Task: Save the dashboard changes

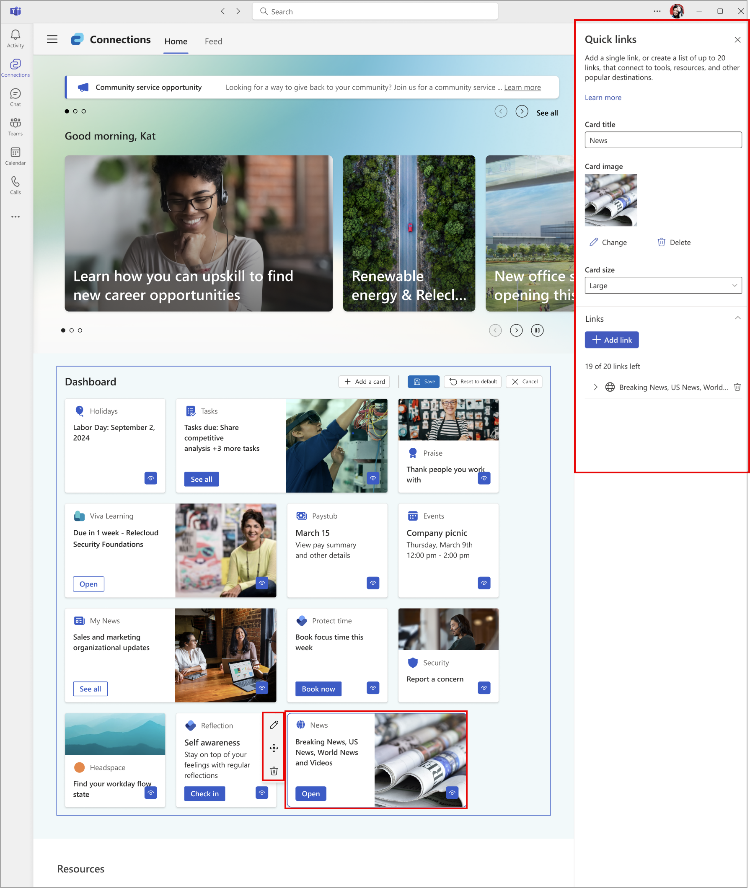Action: (x=424, y=382)
